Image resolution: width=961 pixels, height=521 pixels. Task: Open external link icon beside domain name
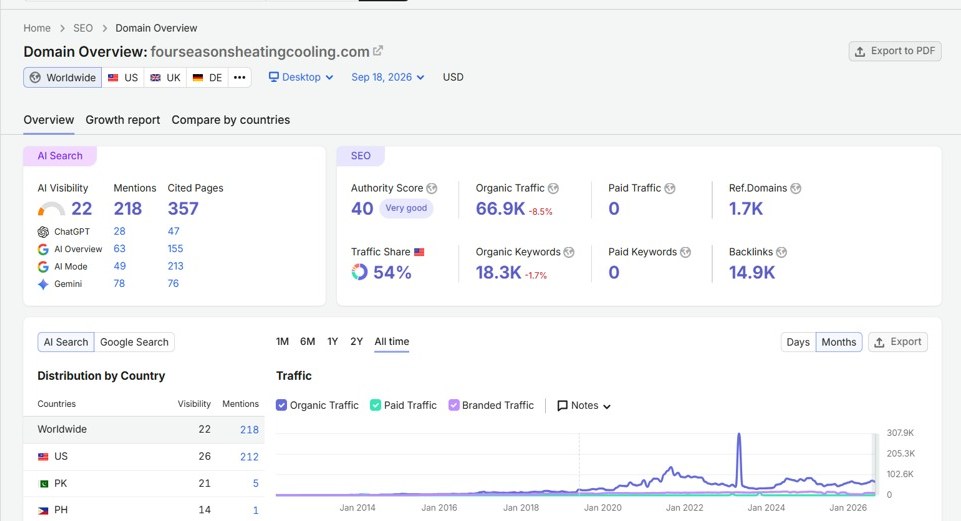coord(378,51)
